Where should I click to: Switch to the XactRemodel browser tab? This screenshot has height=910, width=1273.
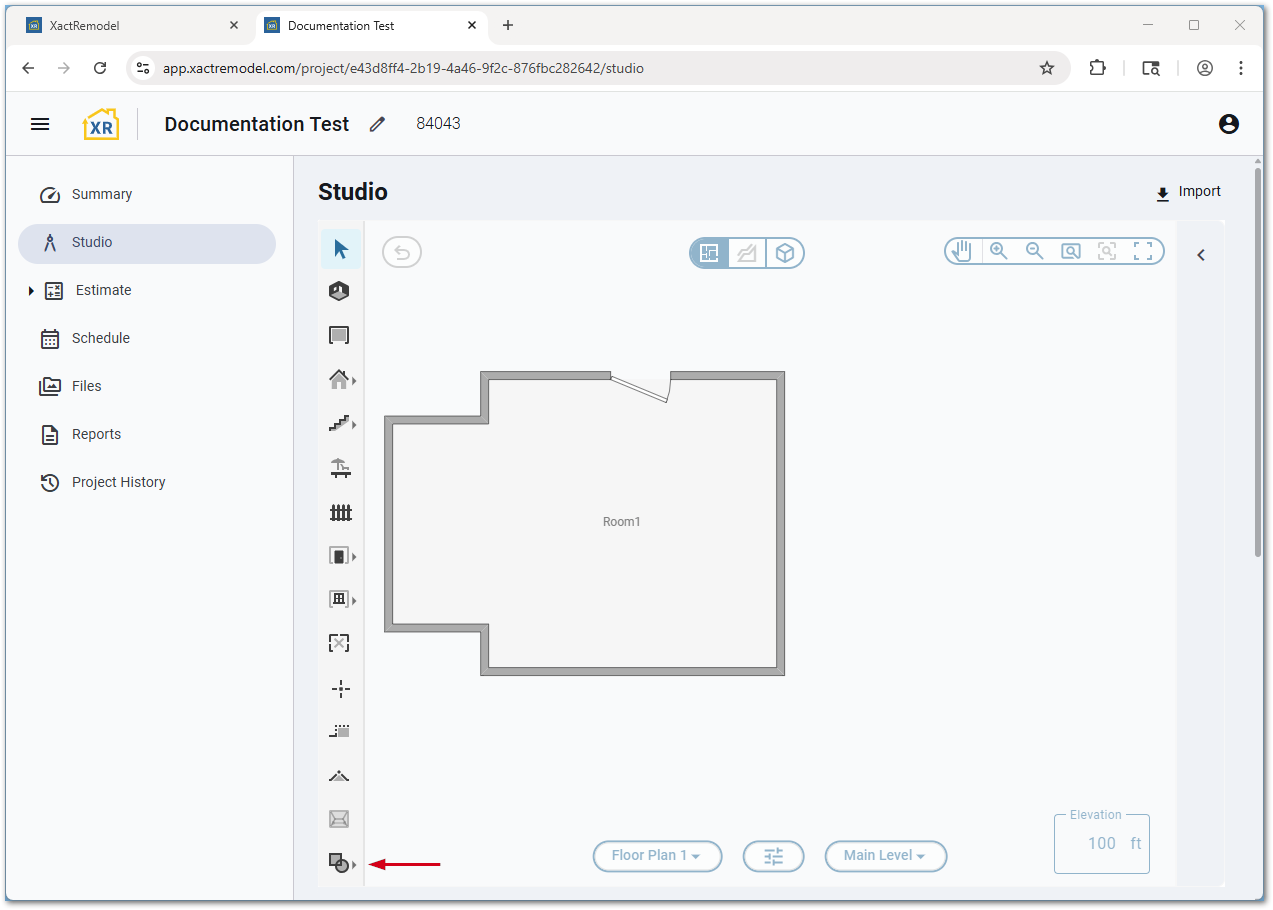tap(130, 26)
